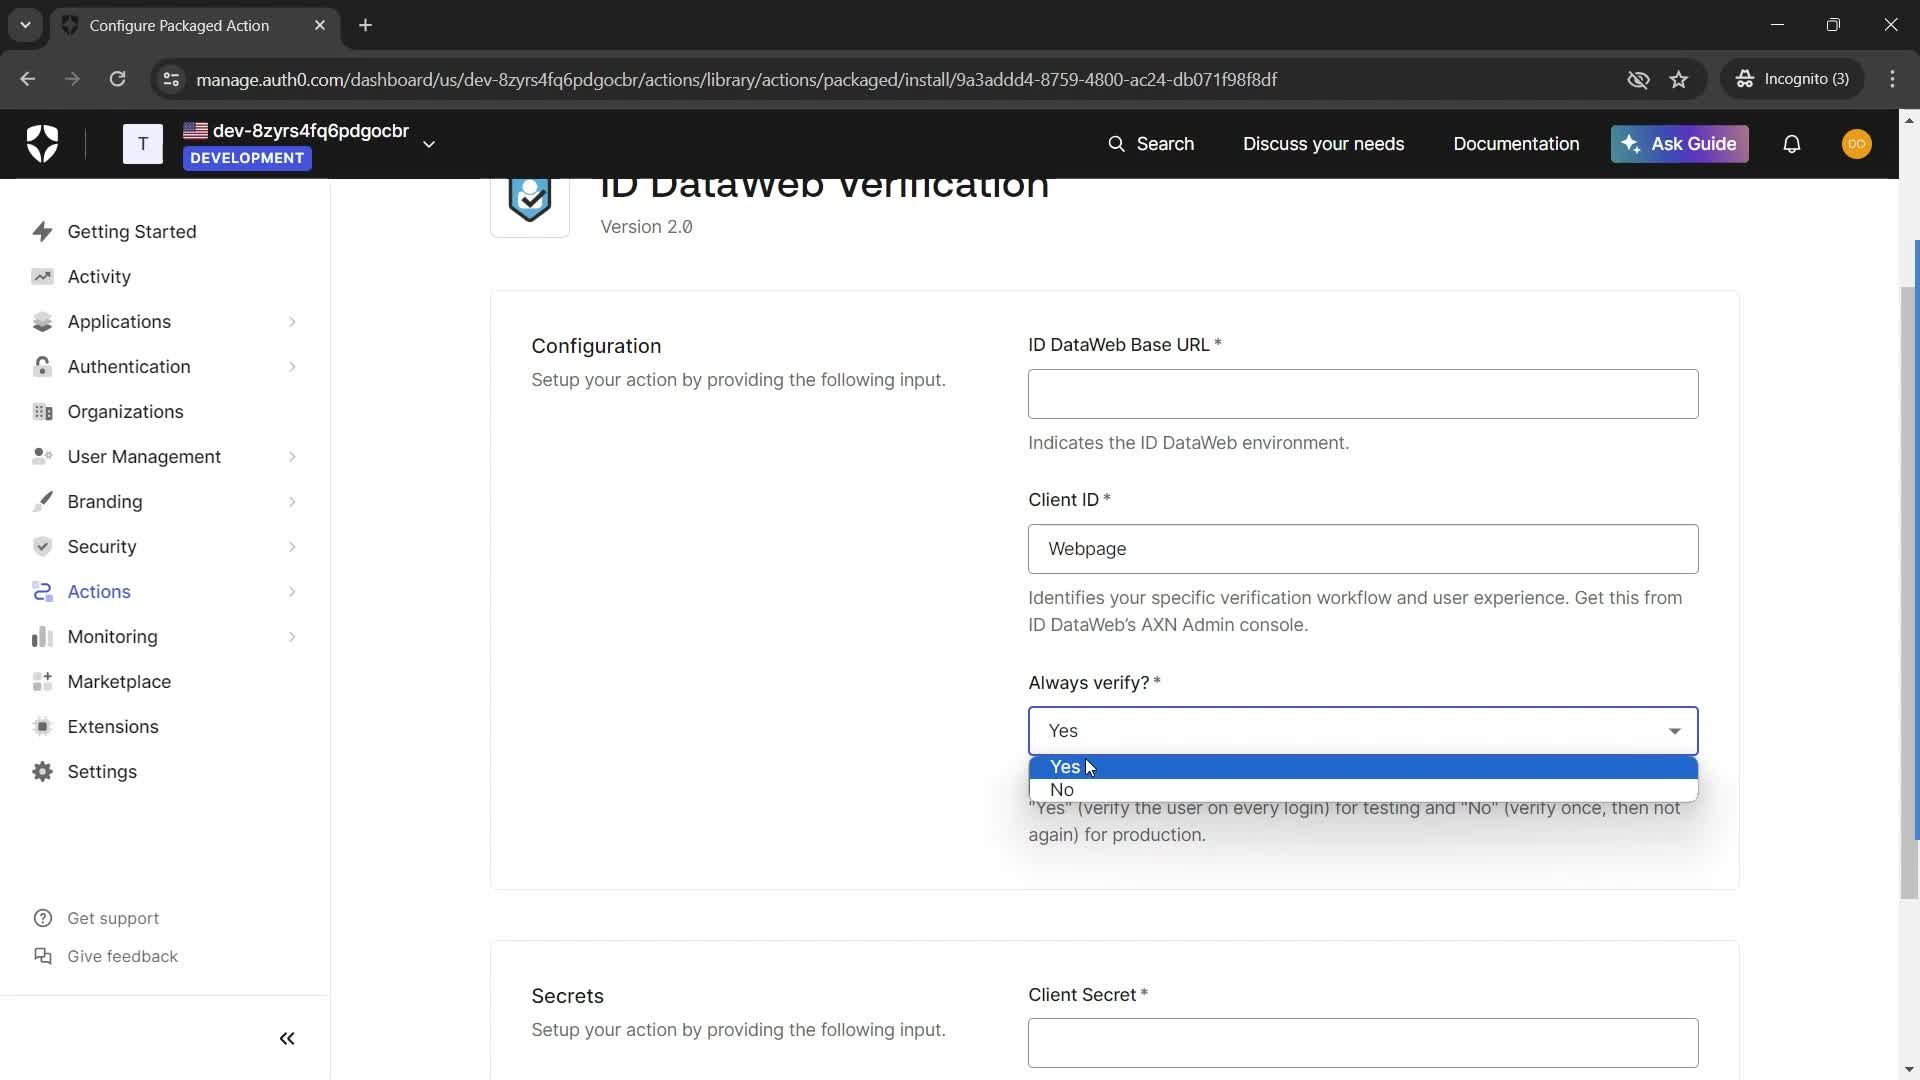Focus the ID DataWeb Base URL field
The width and height of the screenshot is (1920, 1080).
click(1362, 394)
